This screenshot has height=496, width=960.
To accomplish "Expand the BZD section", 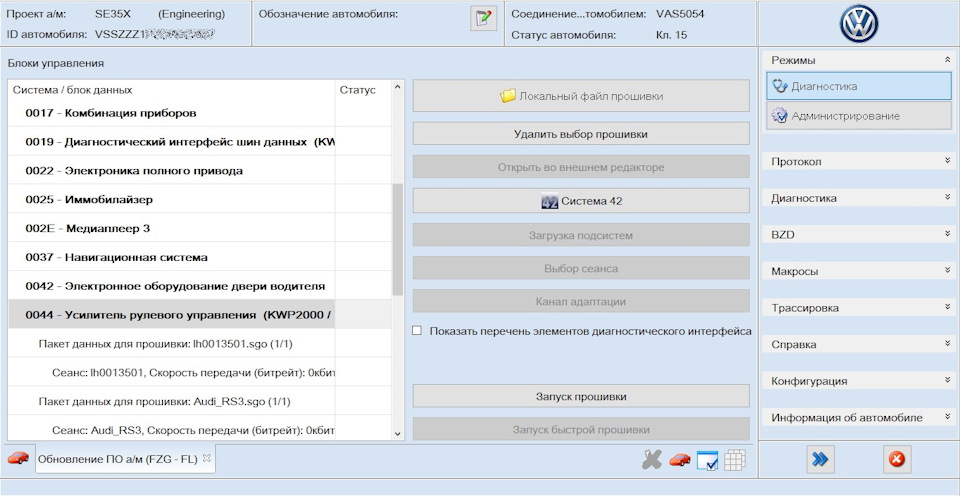I will [x=947, y=234].
